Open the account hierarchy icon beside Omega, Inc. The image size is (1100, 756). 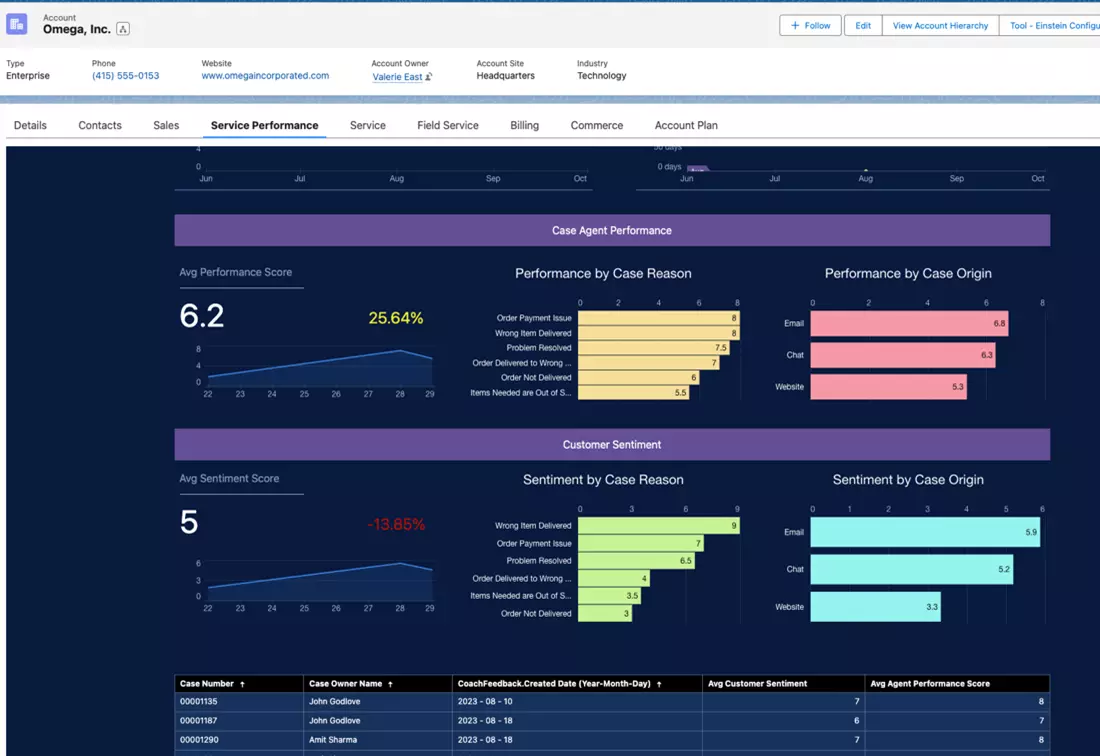point(123,29)
